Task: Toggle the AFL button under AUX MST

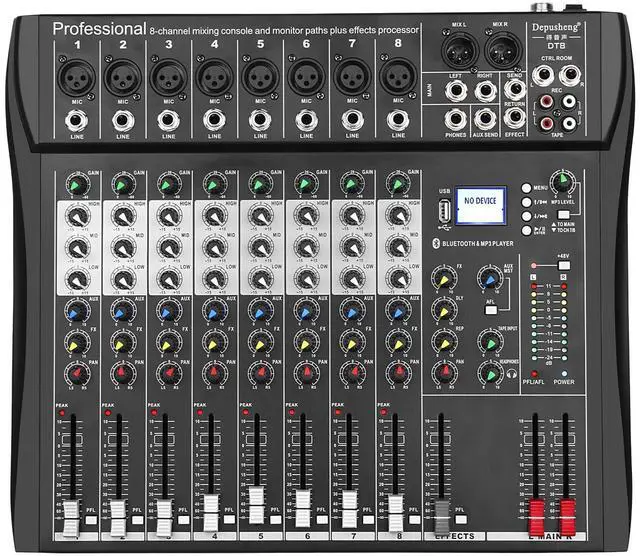Action: pyautogui.click(x=491, y=310)
